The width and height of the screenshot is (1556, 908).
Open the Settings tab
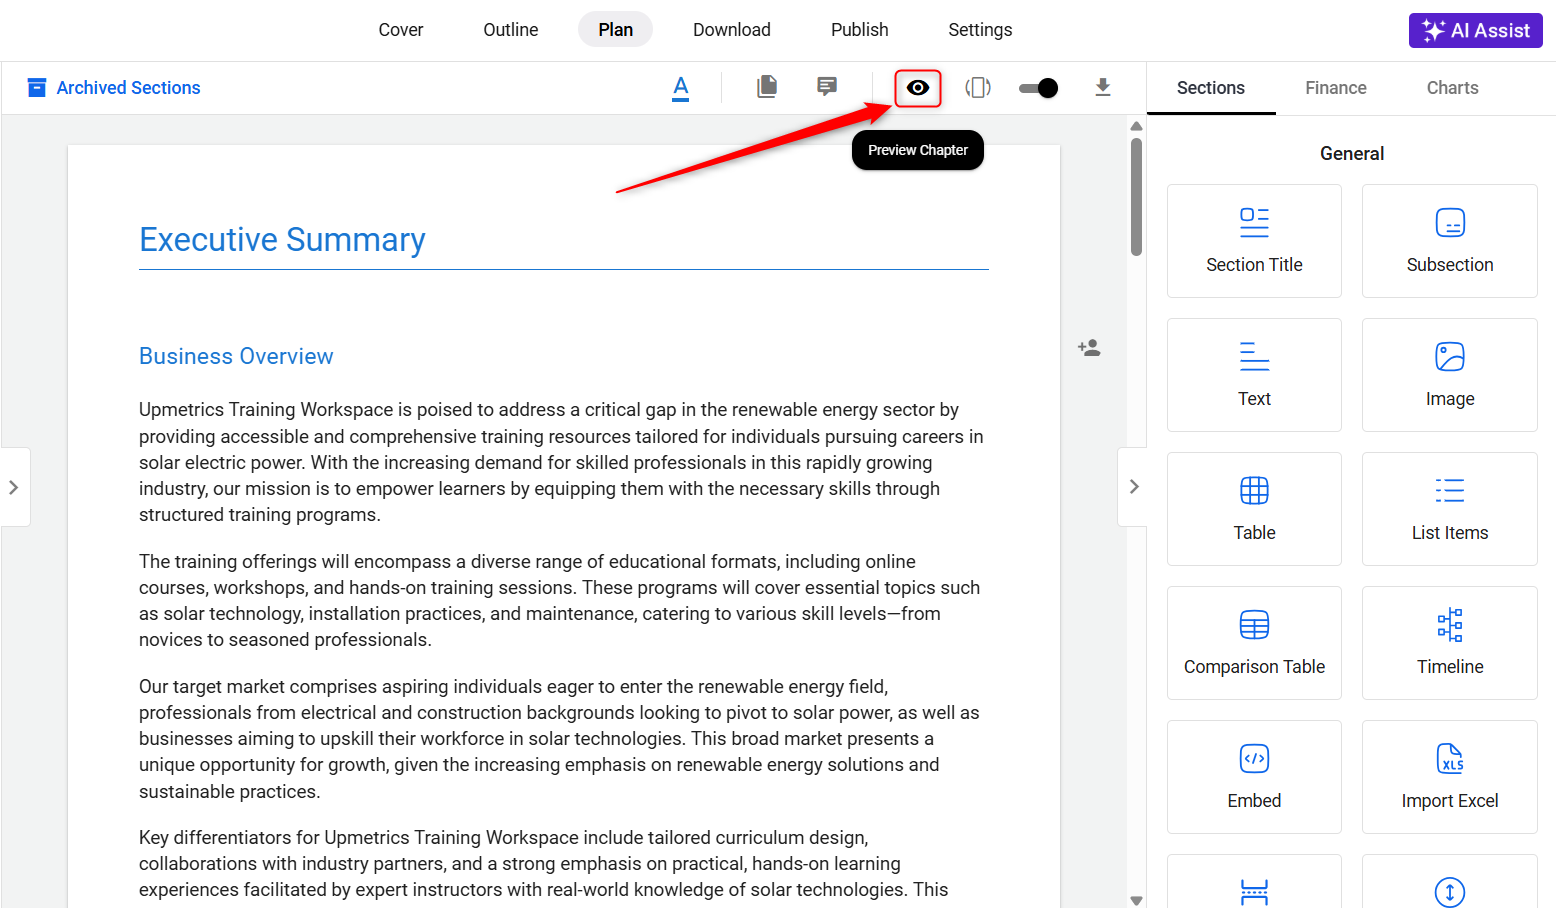click(x=980, y=30)
